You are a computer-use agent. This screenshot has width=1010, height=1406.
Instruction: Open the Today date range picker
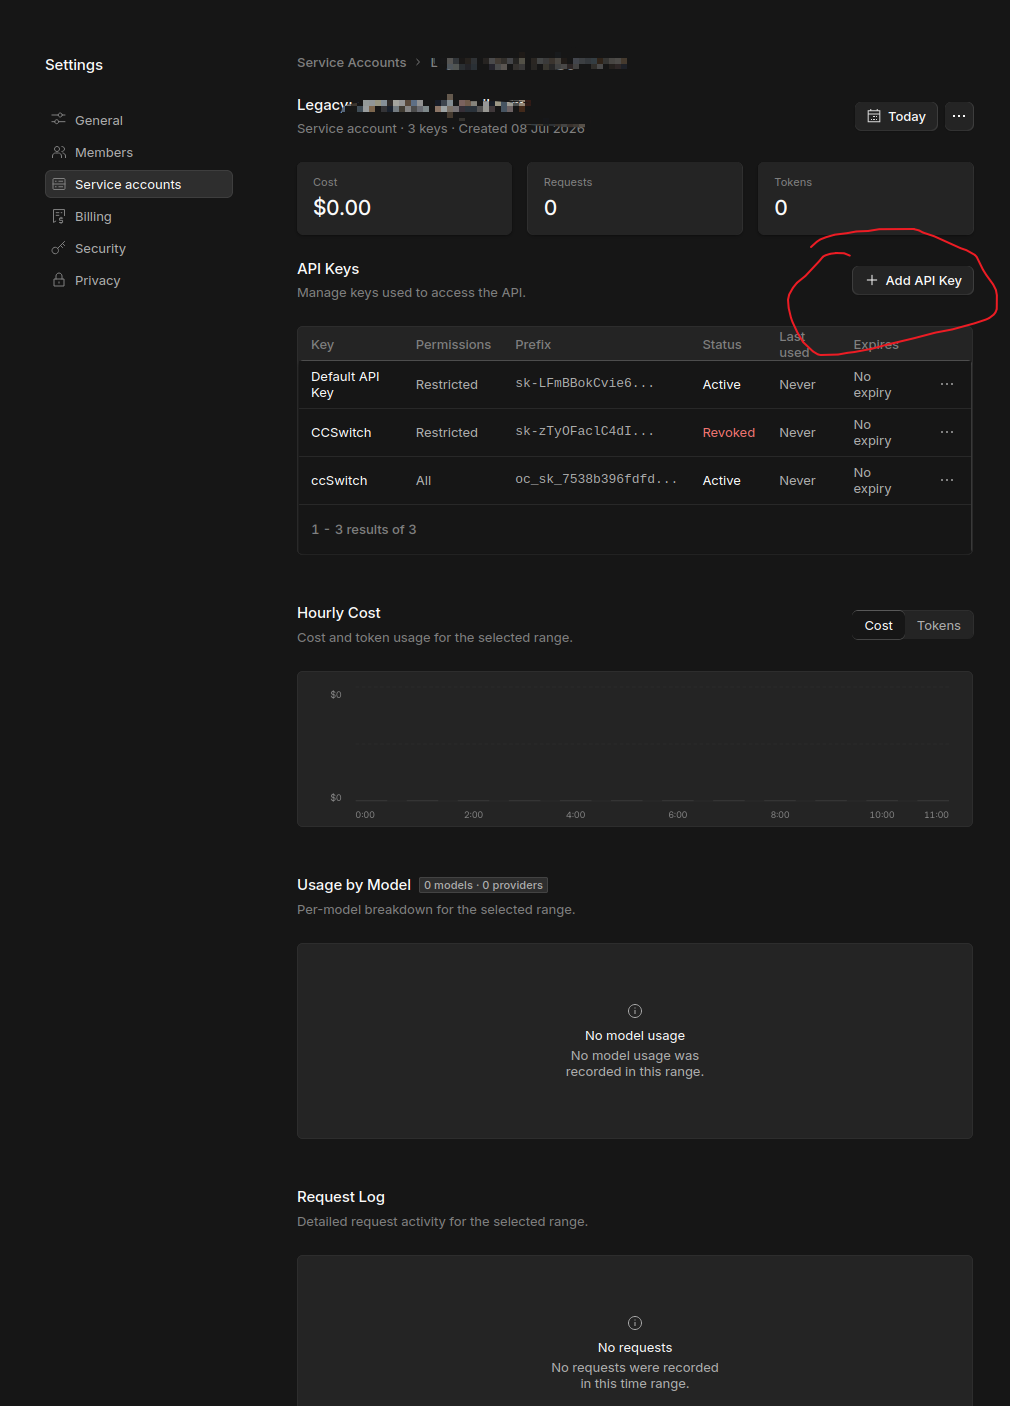896,116
